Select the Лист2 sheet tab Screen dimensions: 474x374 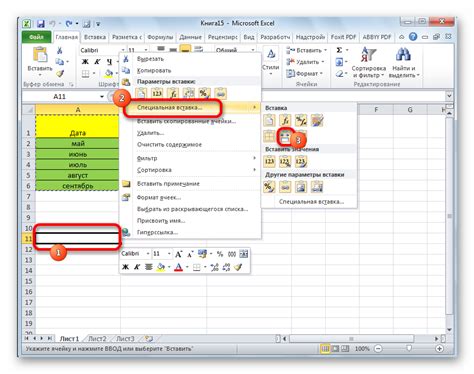[97, 339]
